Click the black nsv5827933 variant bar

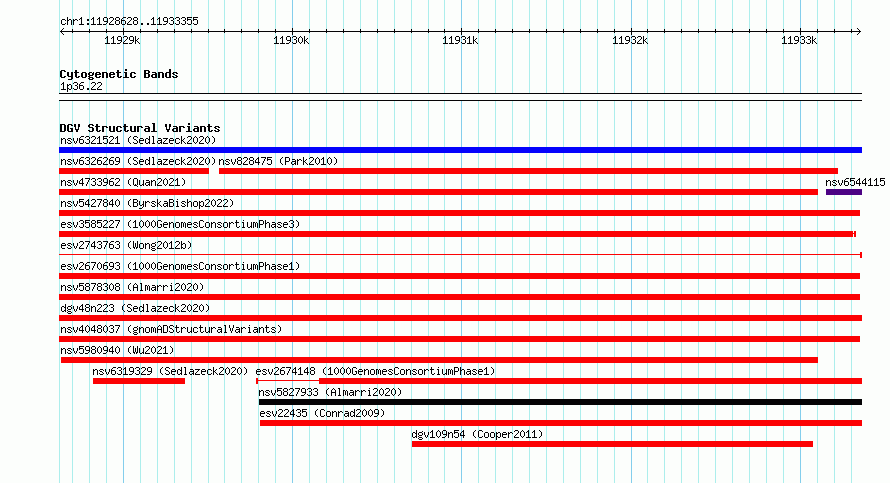click(x=560, y=402)
